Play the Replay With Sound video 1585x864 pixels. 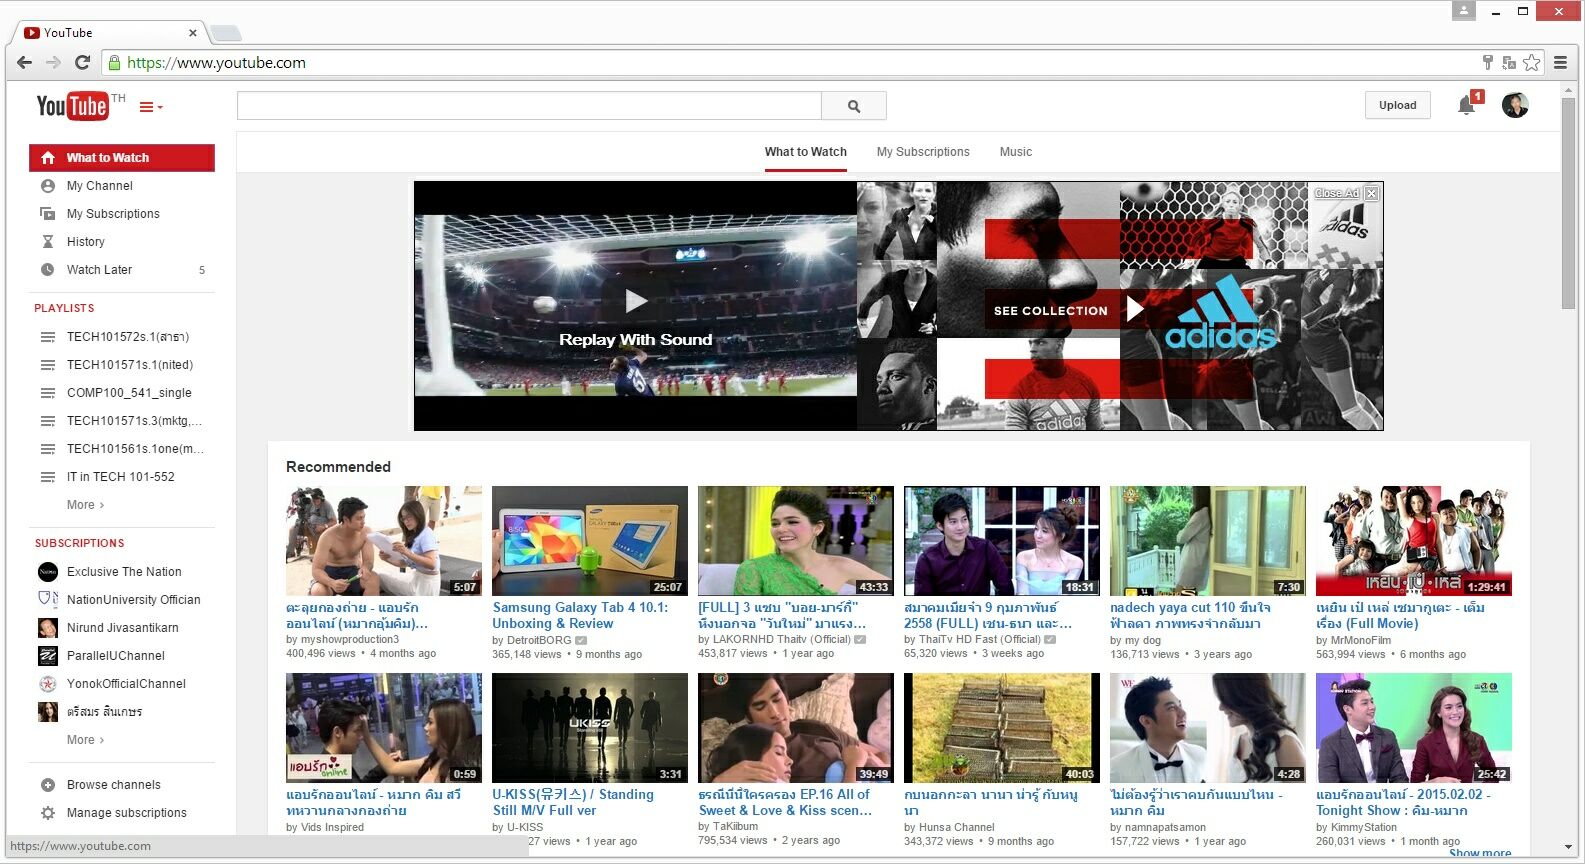click(636, 301)
